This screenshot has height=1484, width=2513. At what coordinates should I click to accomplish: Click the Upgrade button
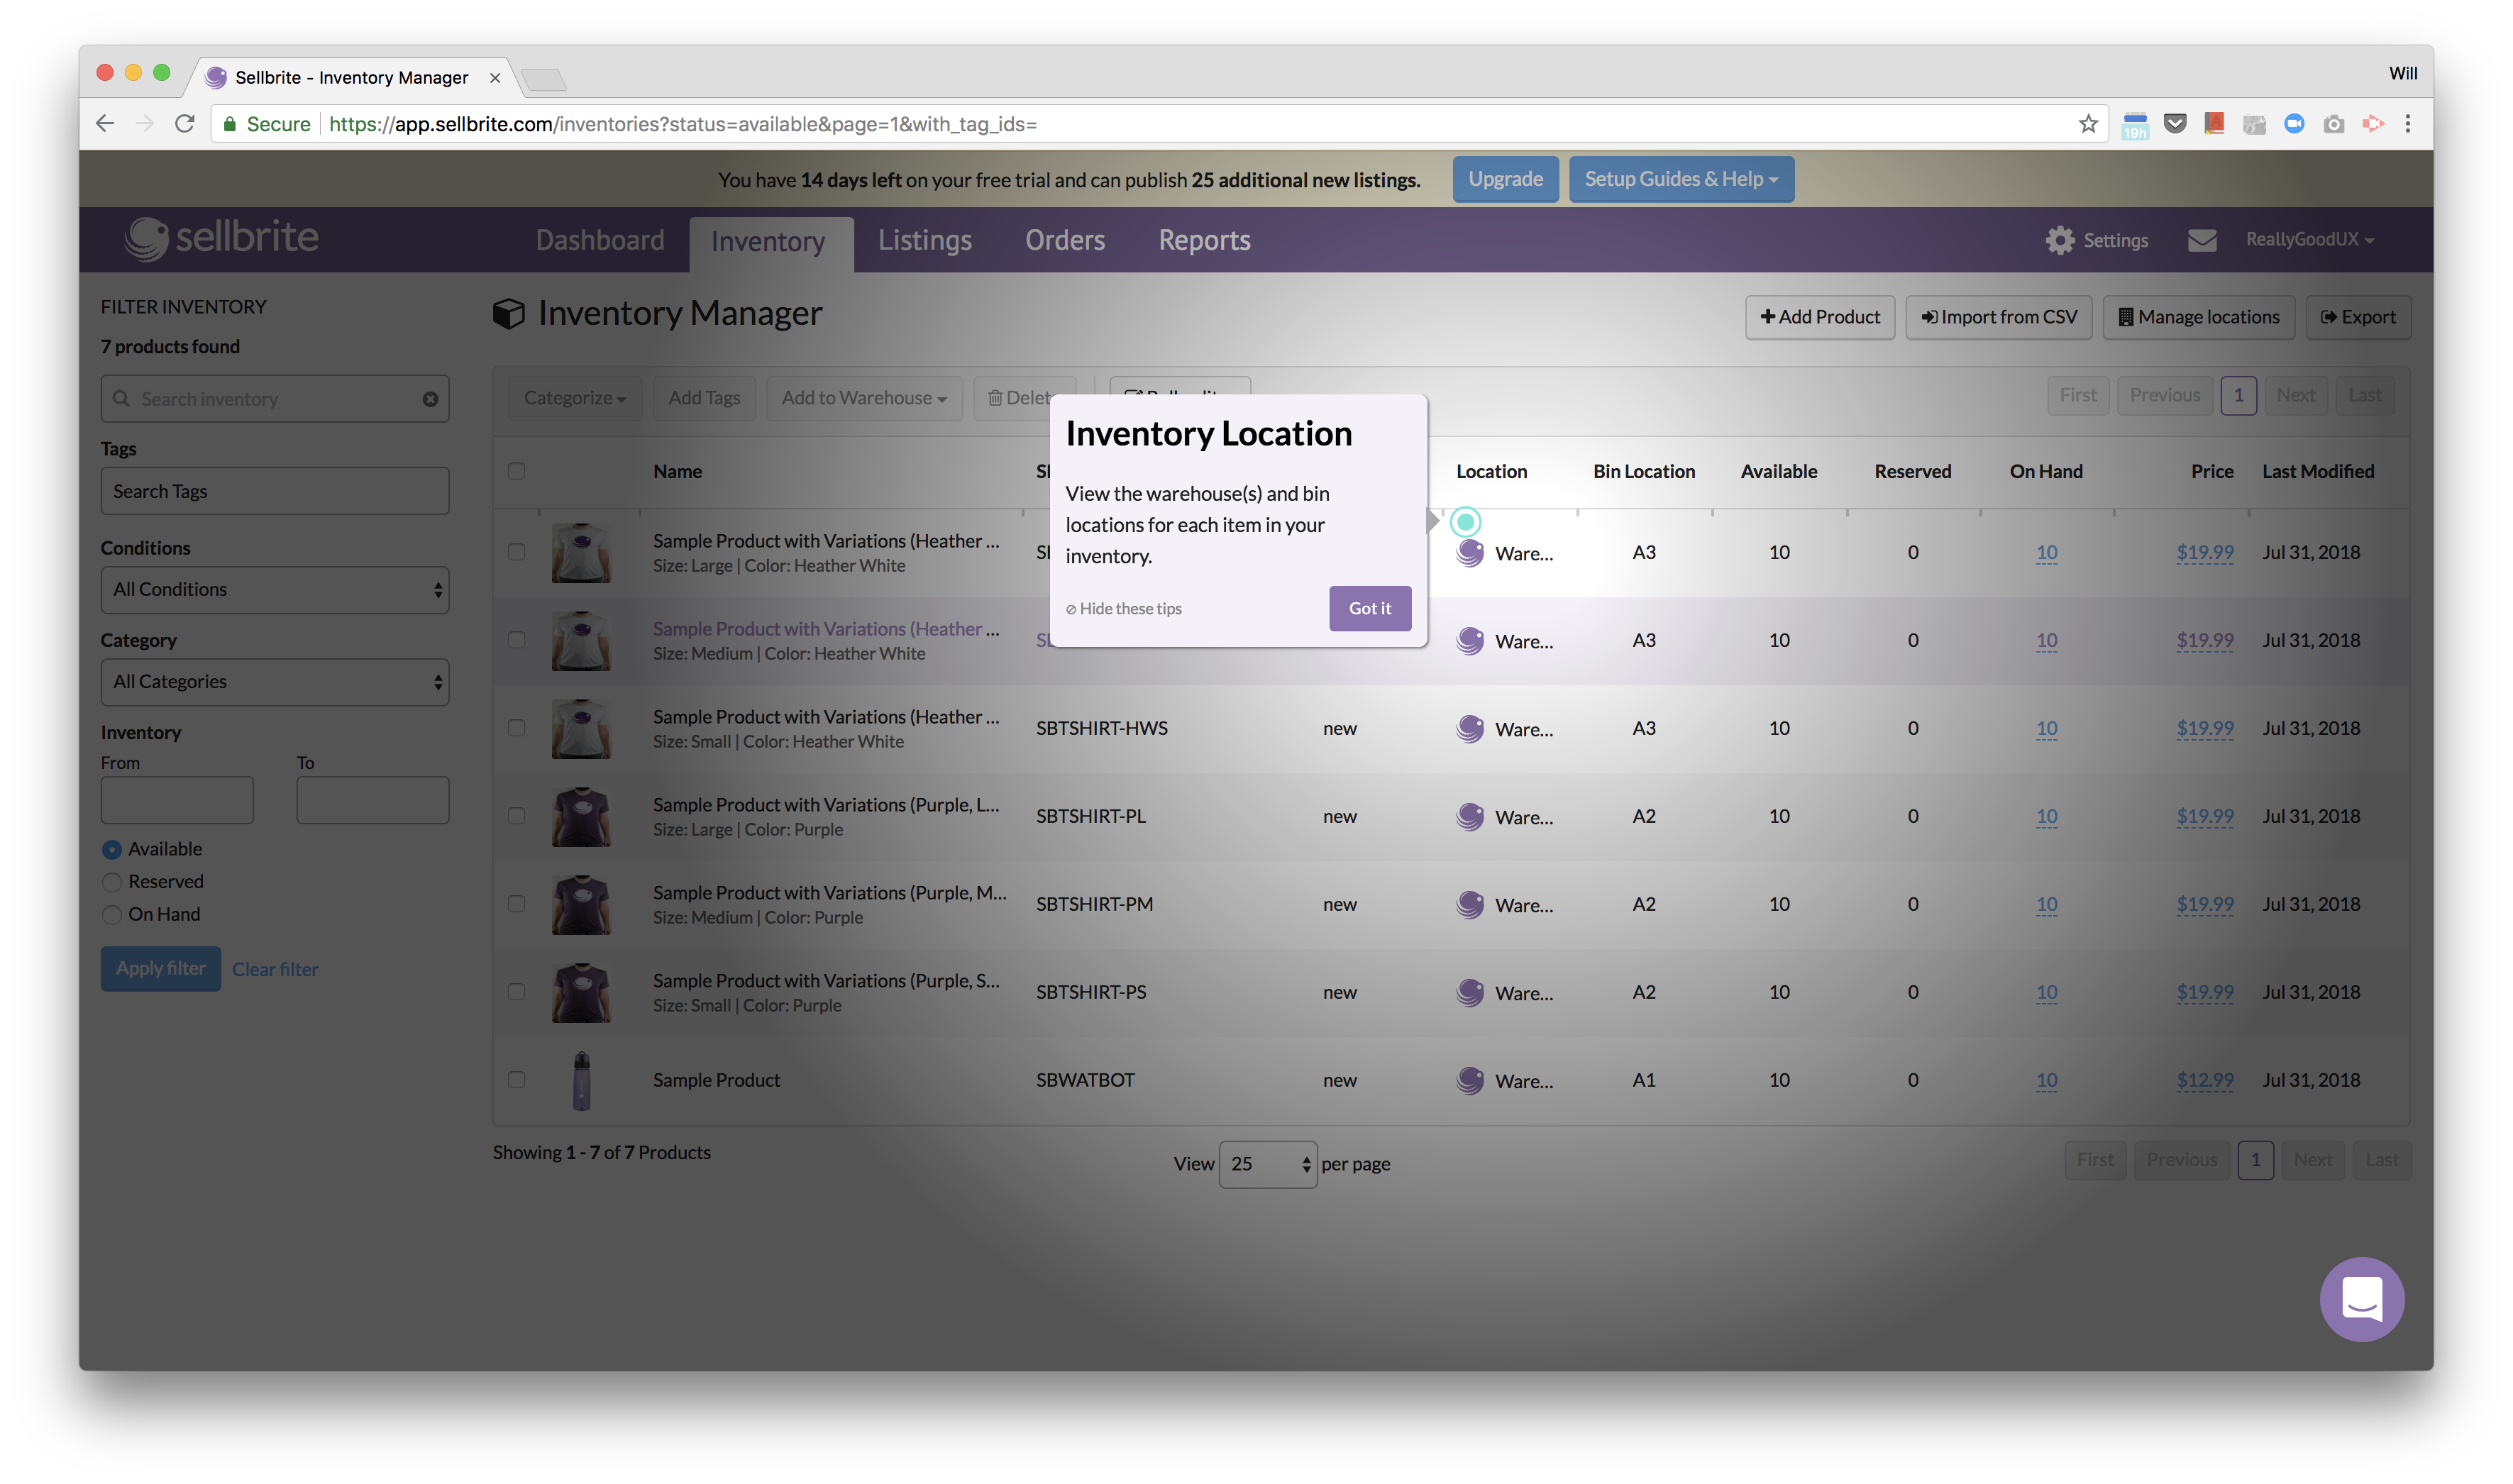point(1505,179)
